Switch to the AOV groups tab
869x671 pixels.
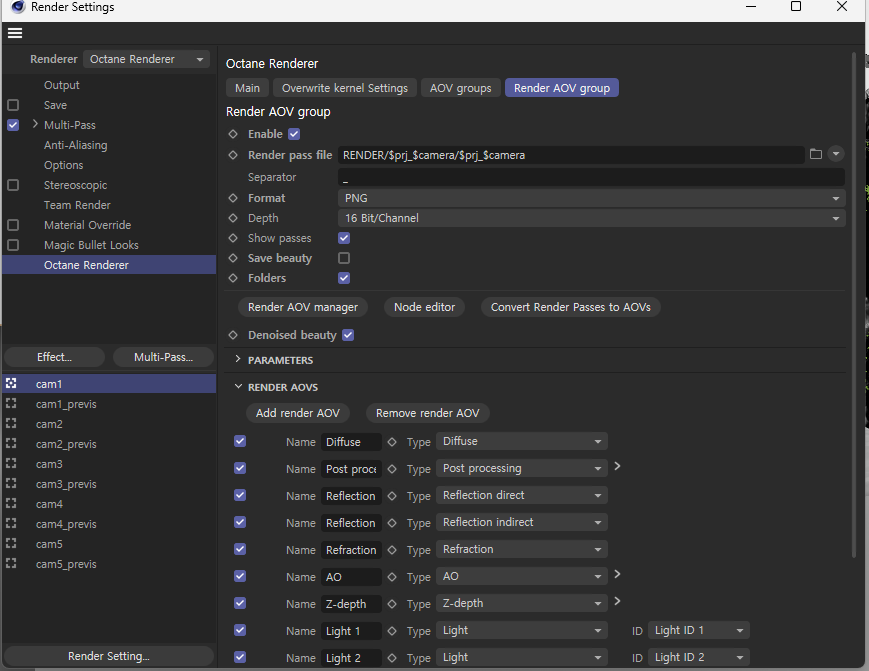point(461,88)
